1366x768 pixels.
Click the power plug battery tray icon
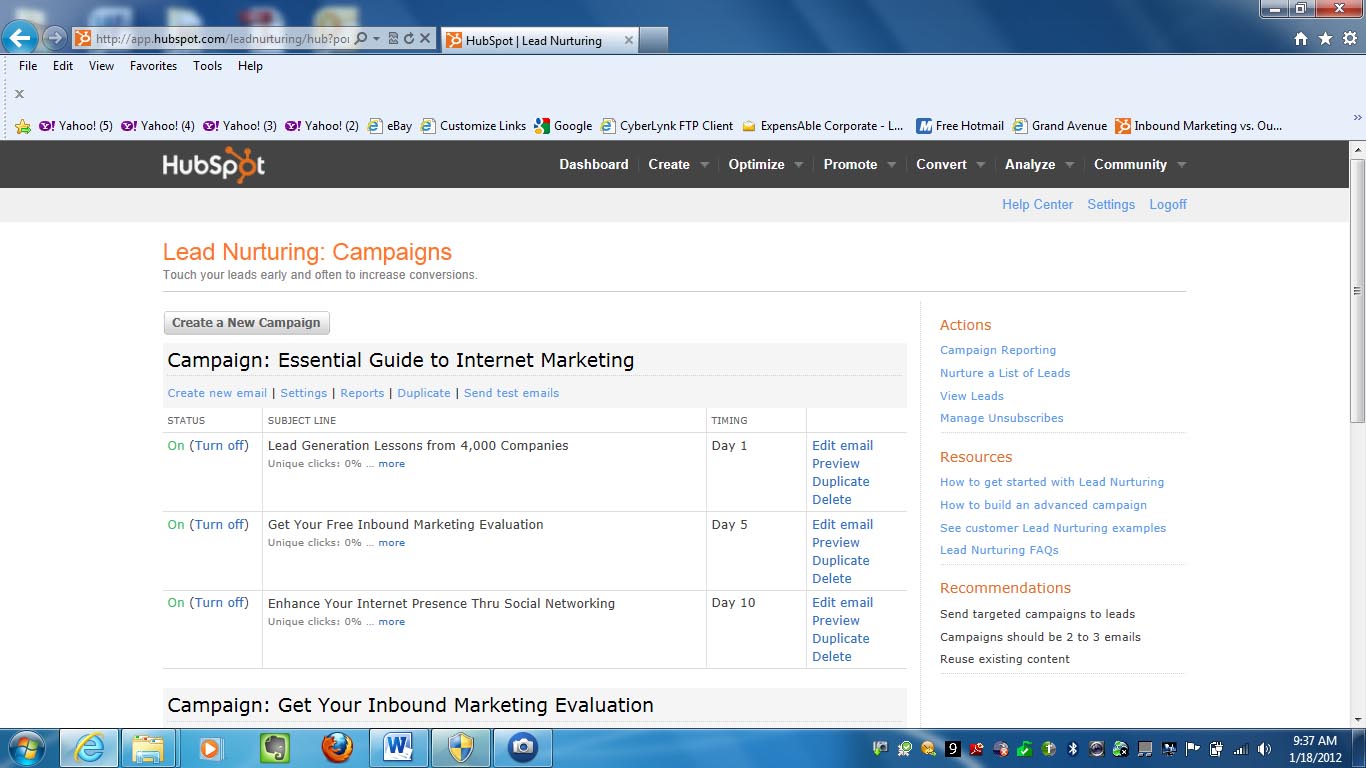1216,748
